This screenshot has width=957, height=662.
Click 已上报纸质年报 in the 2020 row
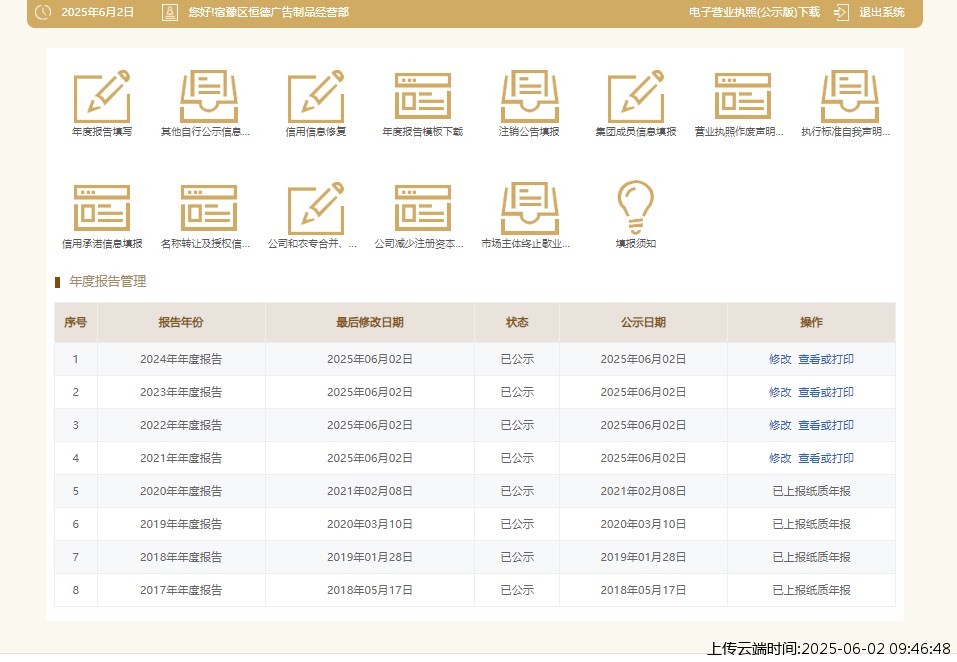pyautogui.click(x=811, y=491)
